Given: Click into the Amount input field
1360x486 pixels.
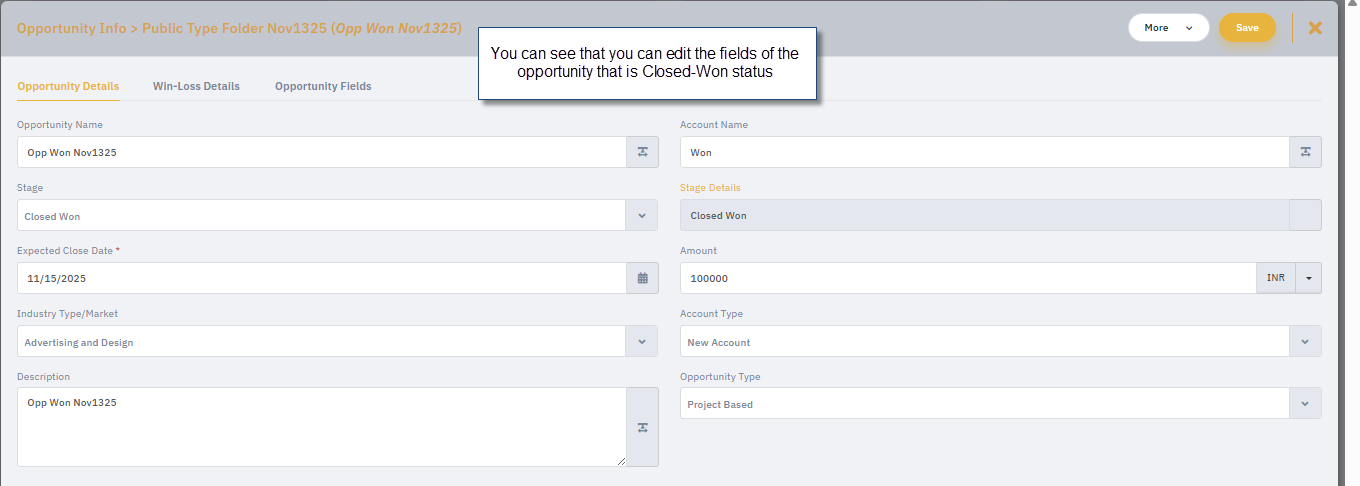Looking at the screenshot, I should tap(967, 278).
